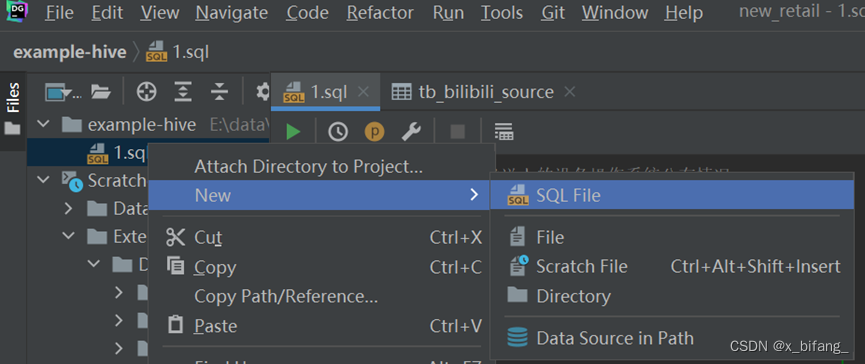Click the locate opened file target icon

tap(146, 92)
